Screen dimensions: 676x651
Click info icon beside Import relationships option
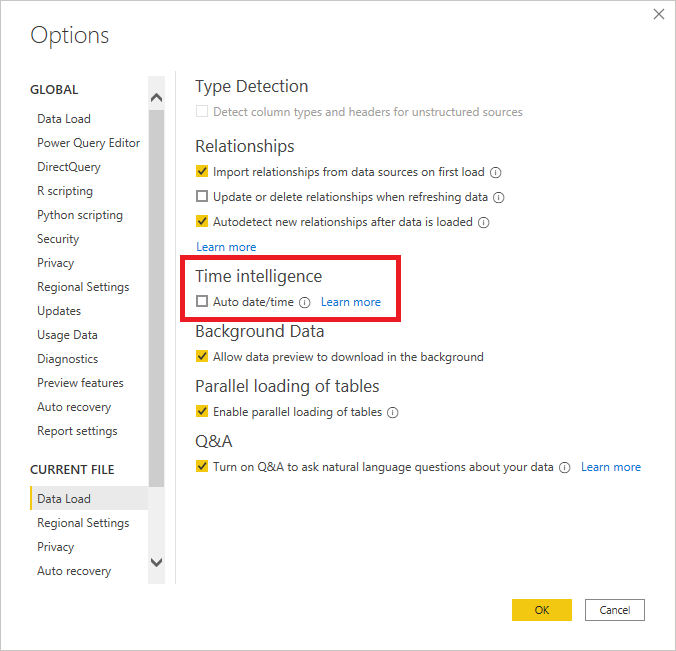pyautogui.click(x=496, y=172)
